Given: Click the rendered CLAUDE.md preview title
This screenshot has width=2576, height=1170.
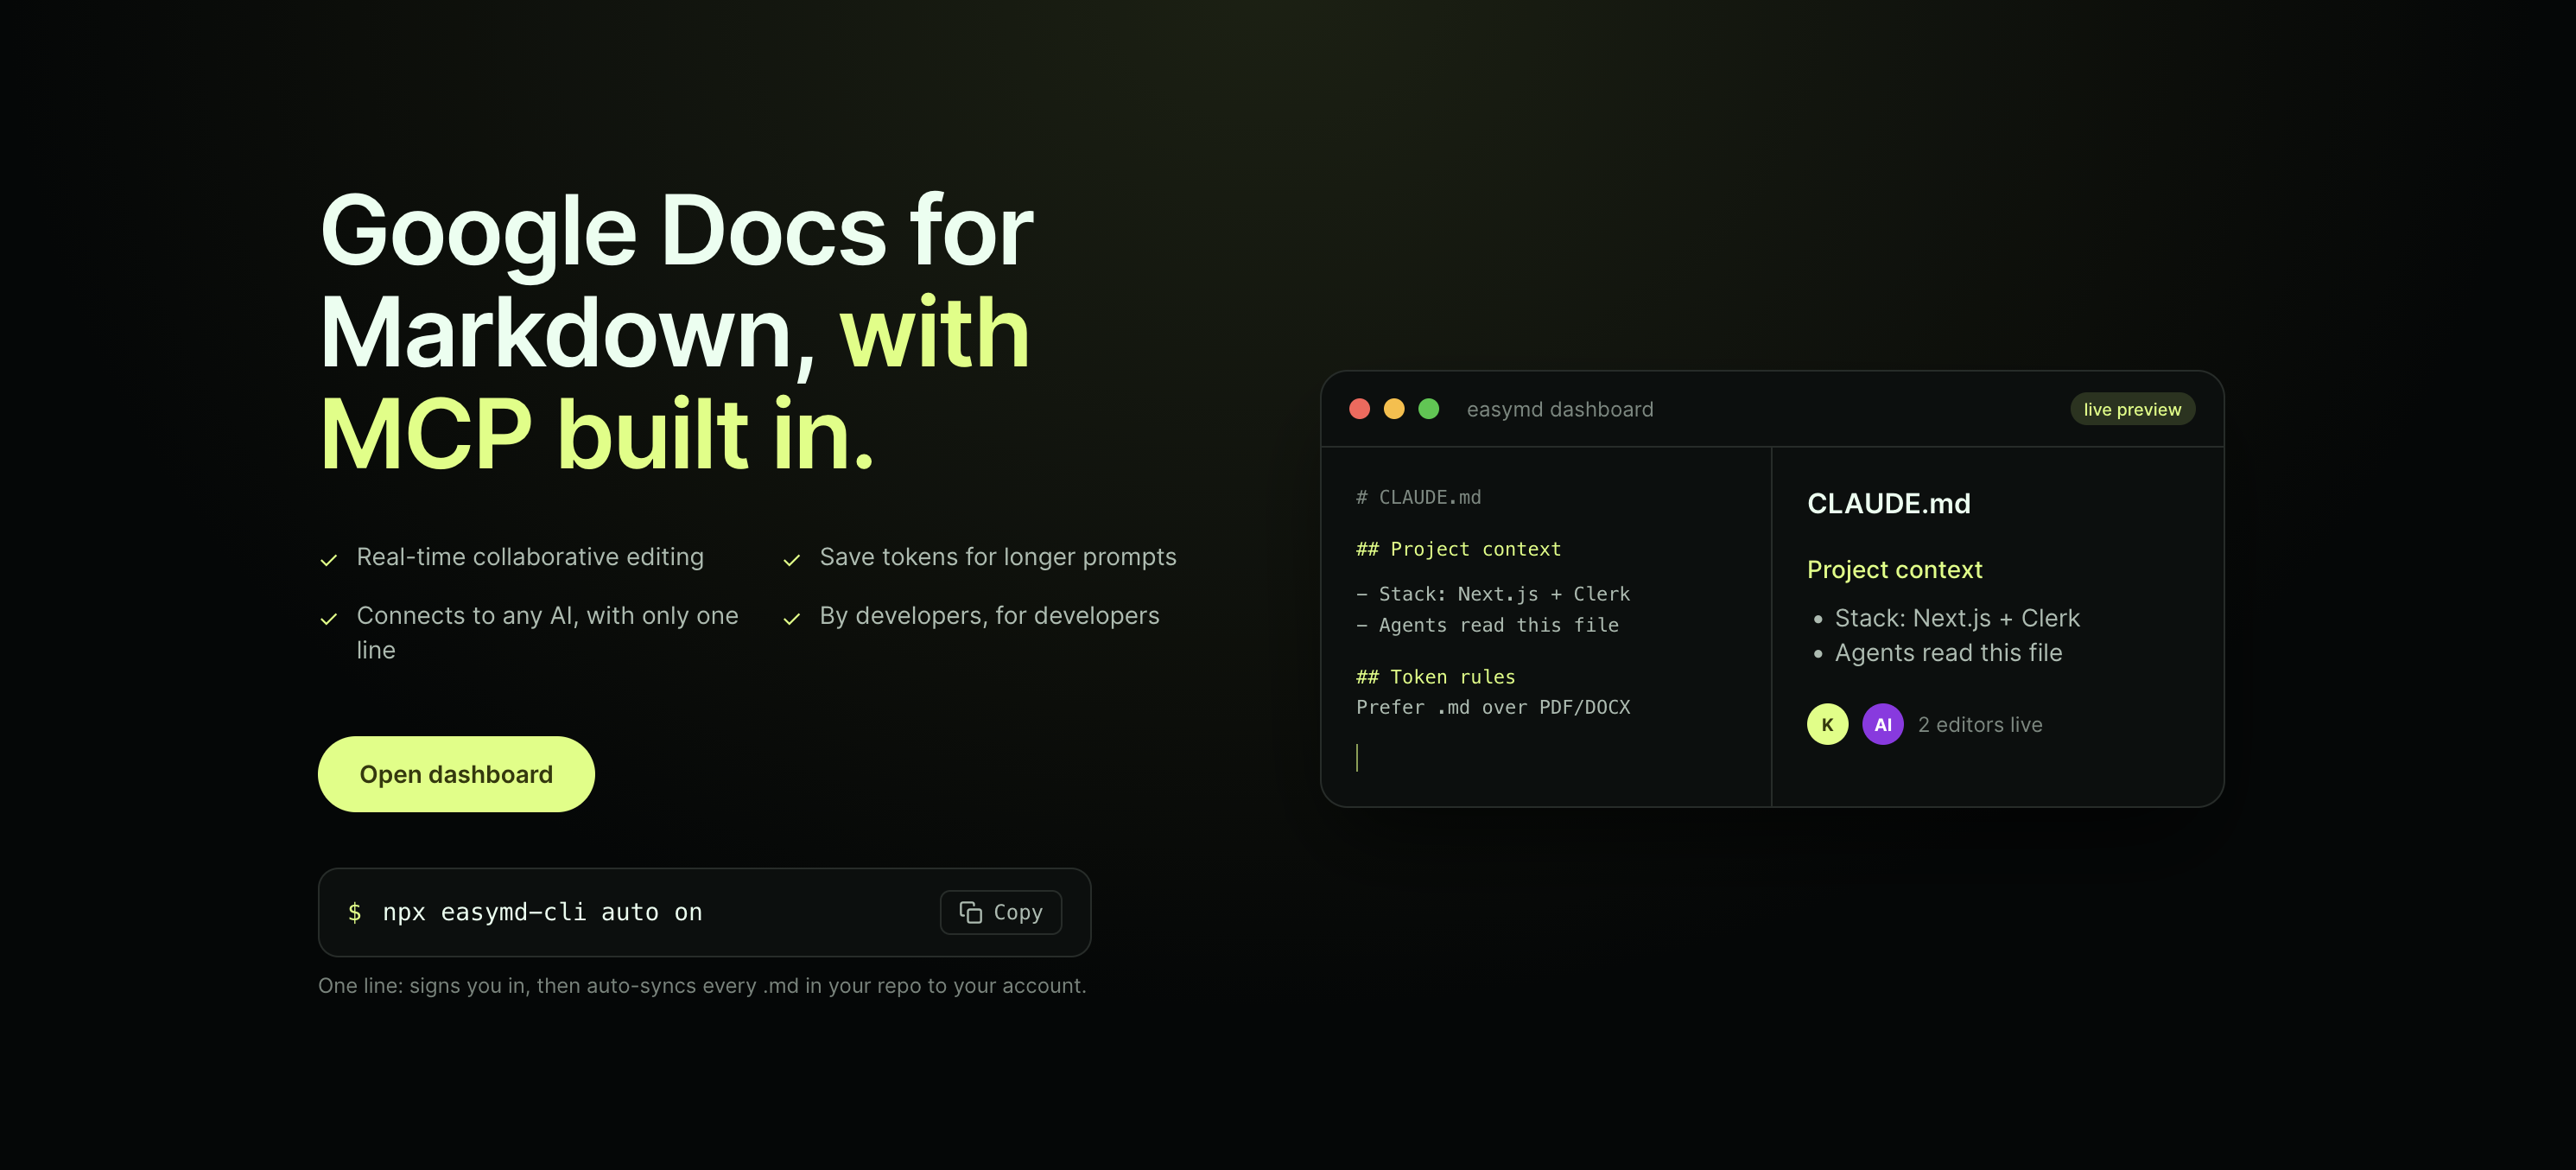Looking at the screenshot, I should point(1889,503).
